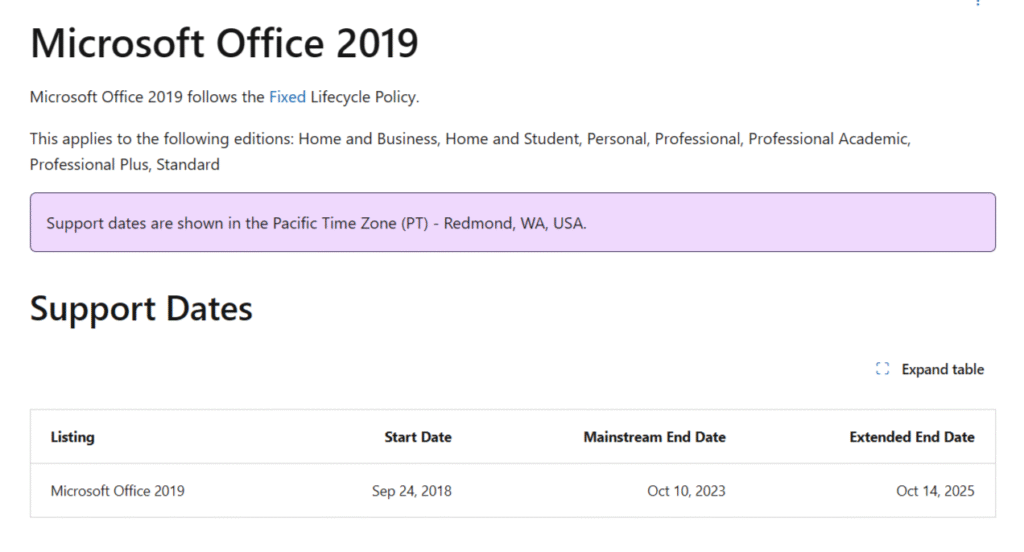This screenshot has height=552, width=1024.
Task: Click the Support Dates heading
Action: tap(141, 309)
